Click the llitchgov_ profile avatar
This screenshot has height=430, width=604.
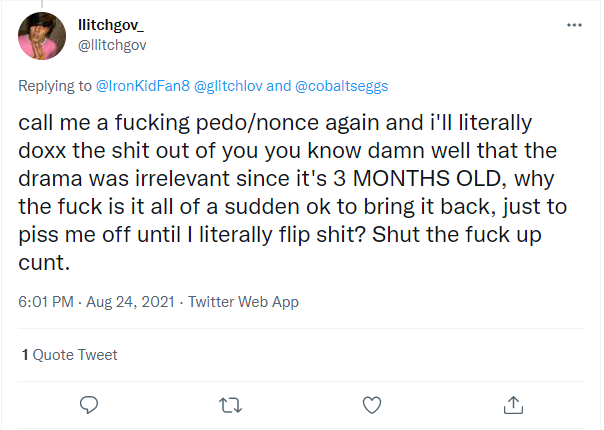coord(43,37)
